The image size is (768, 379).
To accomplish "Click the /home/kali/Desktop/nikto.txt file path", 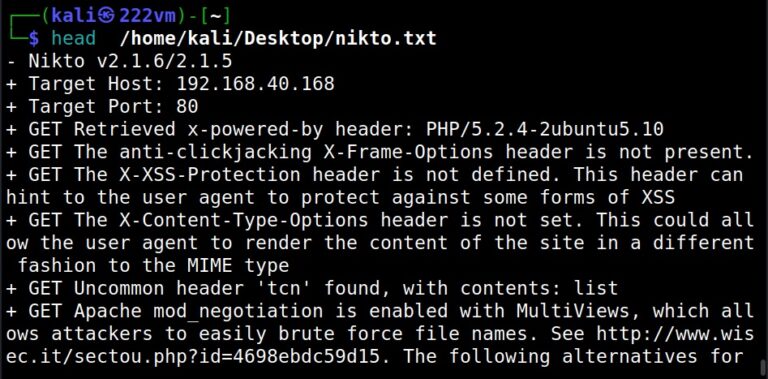I will coord(278,38).
